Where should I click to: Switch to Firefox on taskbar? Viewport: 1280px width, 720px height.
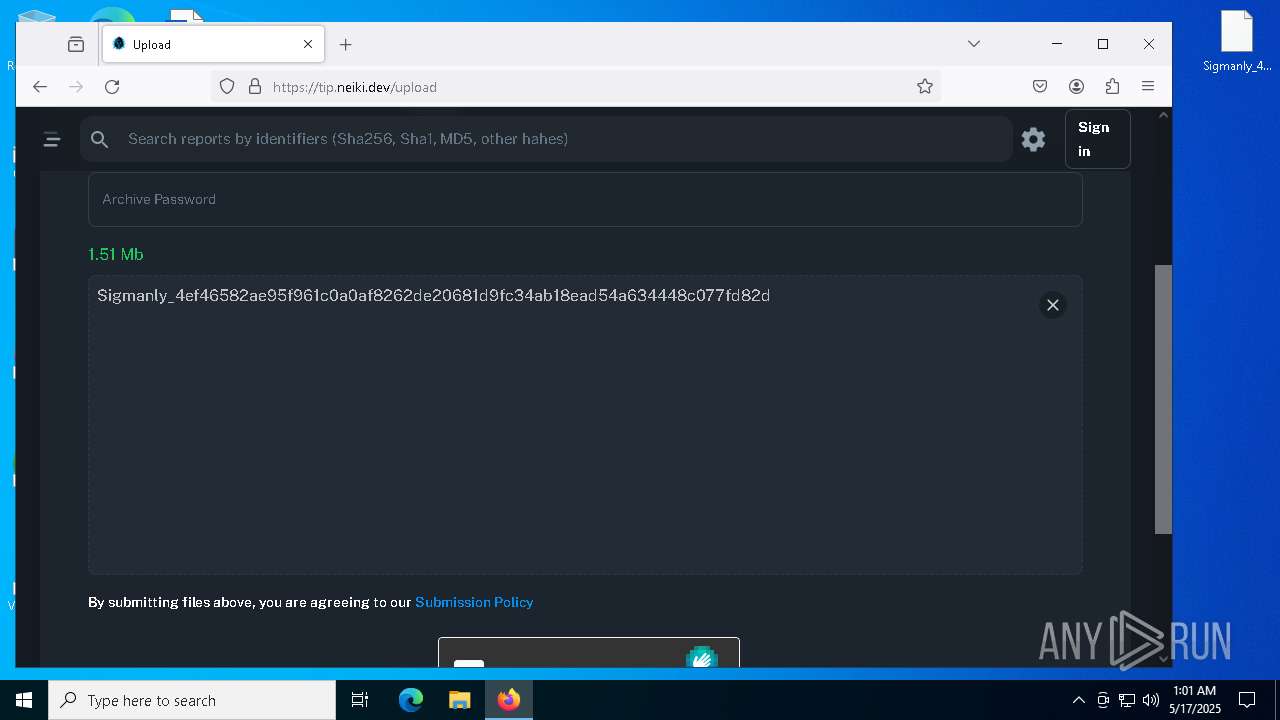[x=509, y=700]
